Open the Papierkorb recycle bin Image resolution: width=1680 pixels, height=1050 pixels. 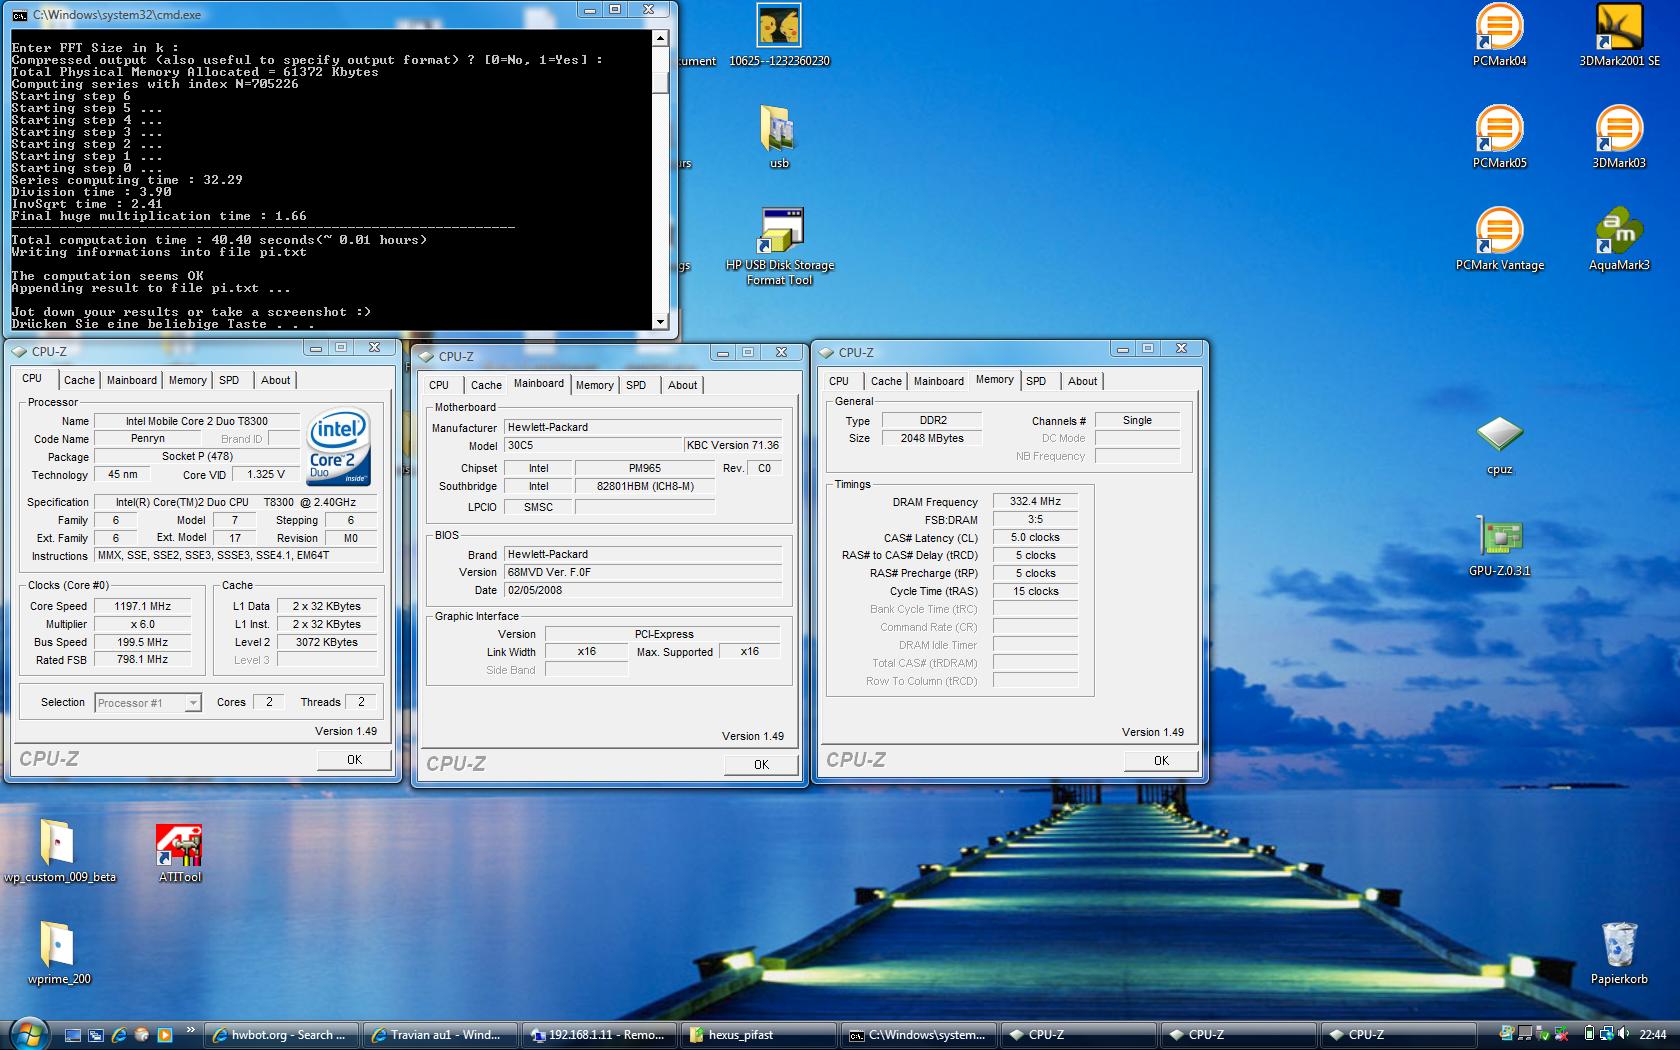1619,954
